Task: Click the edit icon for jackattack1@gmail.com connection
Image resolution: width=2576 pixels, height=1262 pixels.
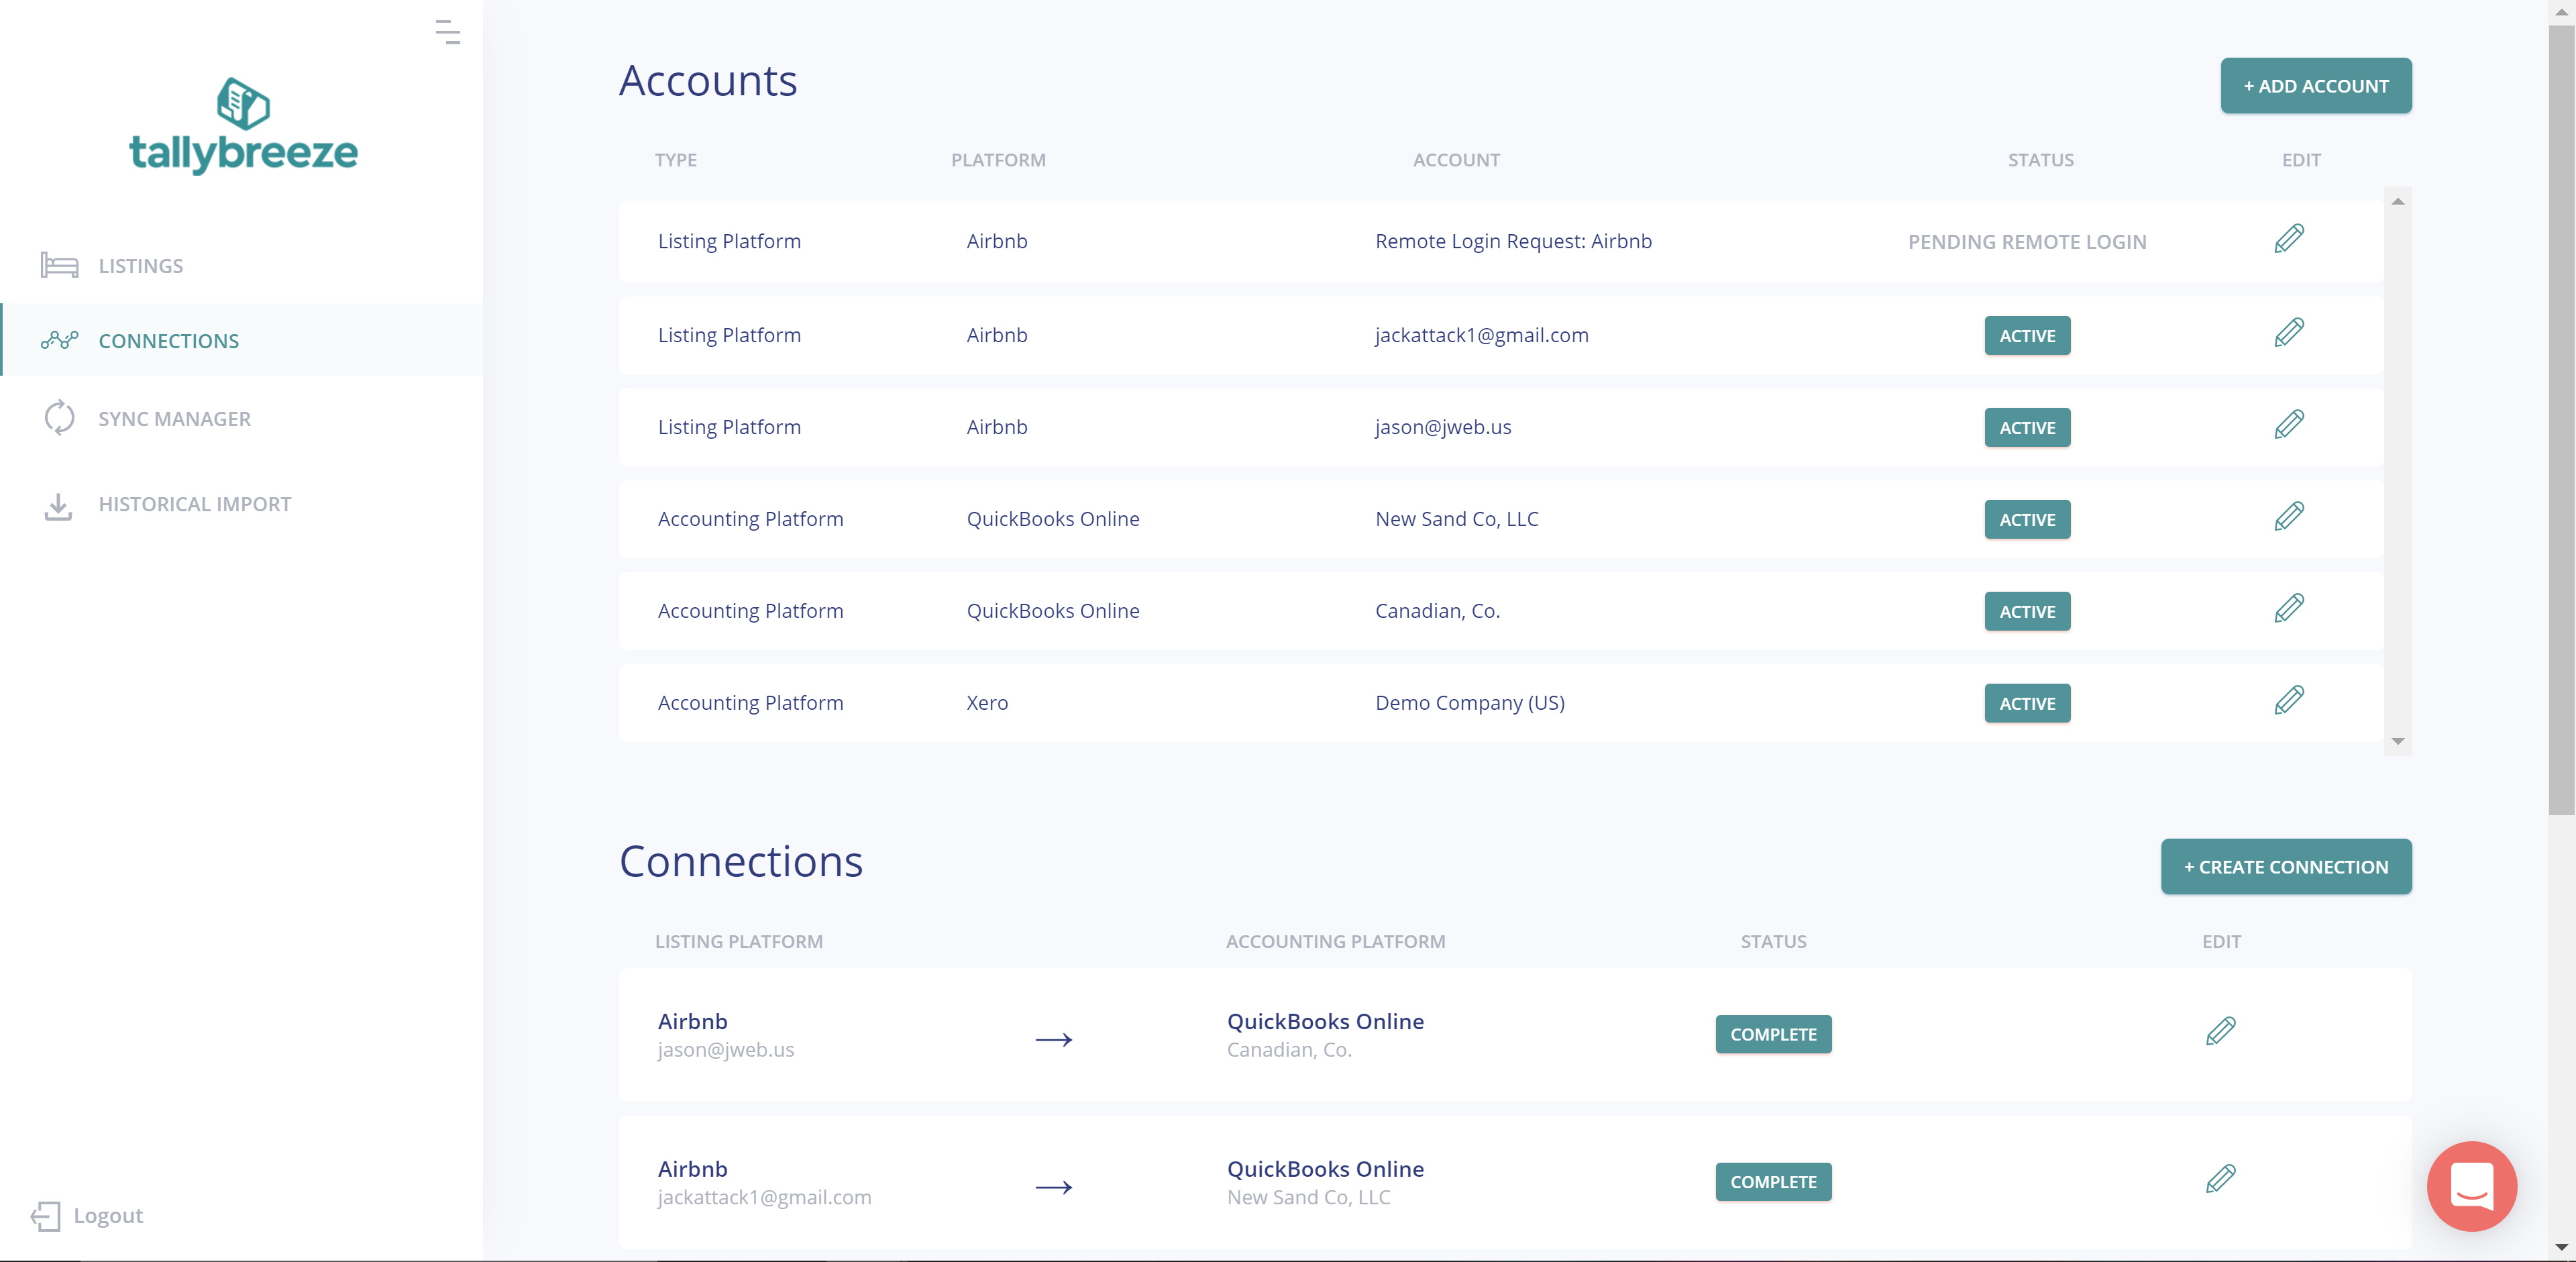Action: point(2220,1180)
